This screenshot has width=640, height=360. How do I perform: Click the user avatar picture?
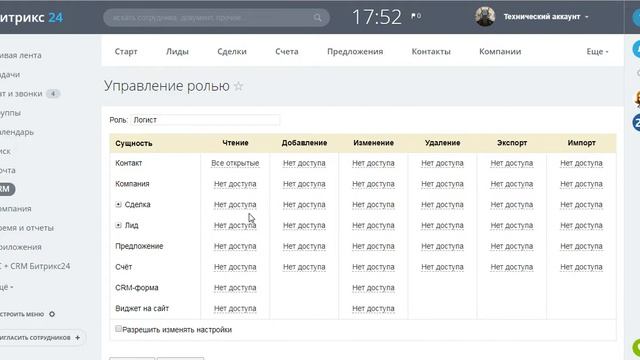(x=485, y=17)
